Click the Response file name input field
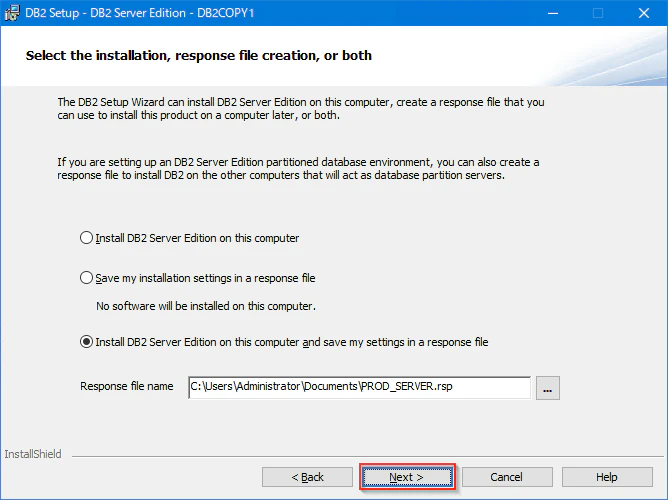668x500 pixels. [360, 387]
